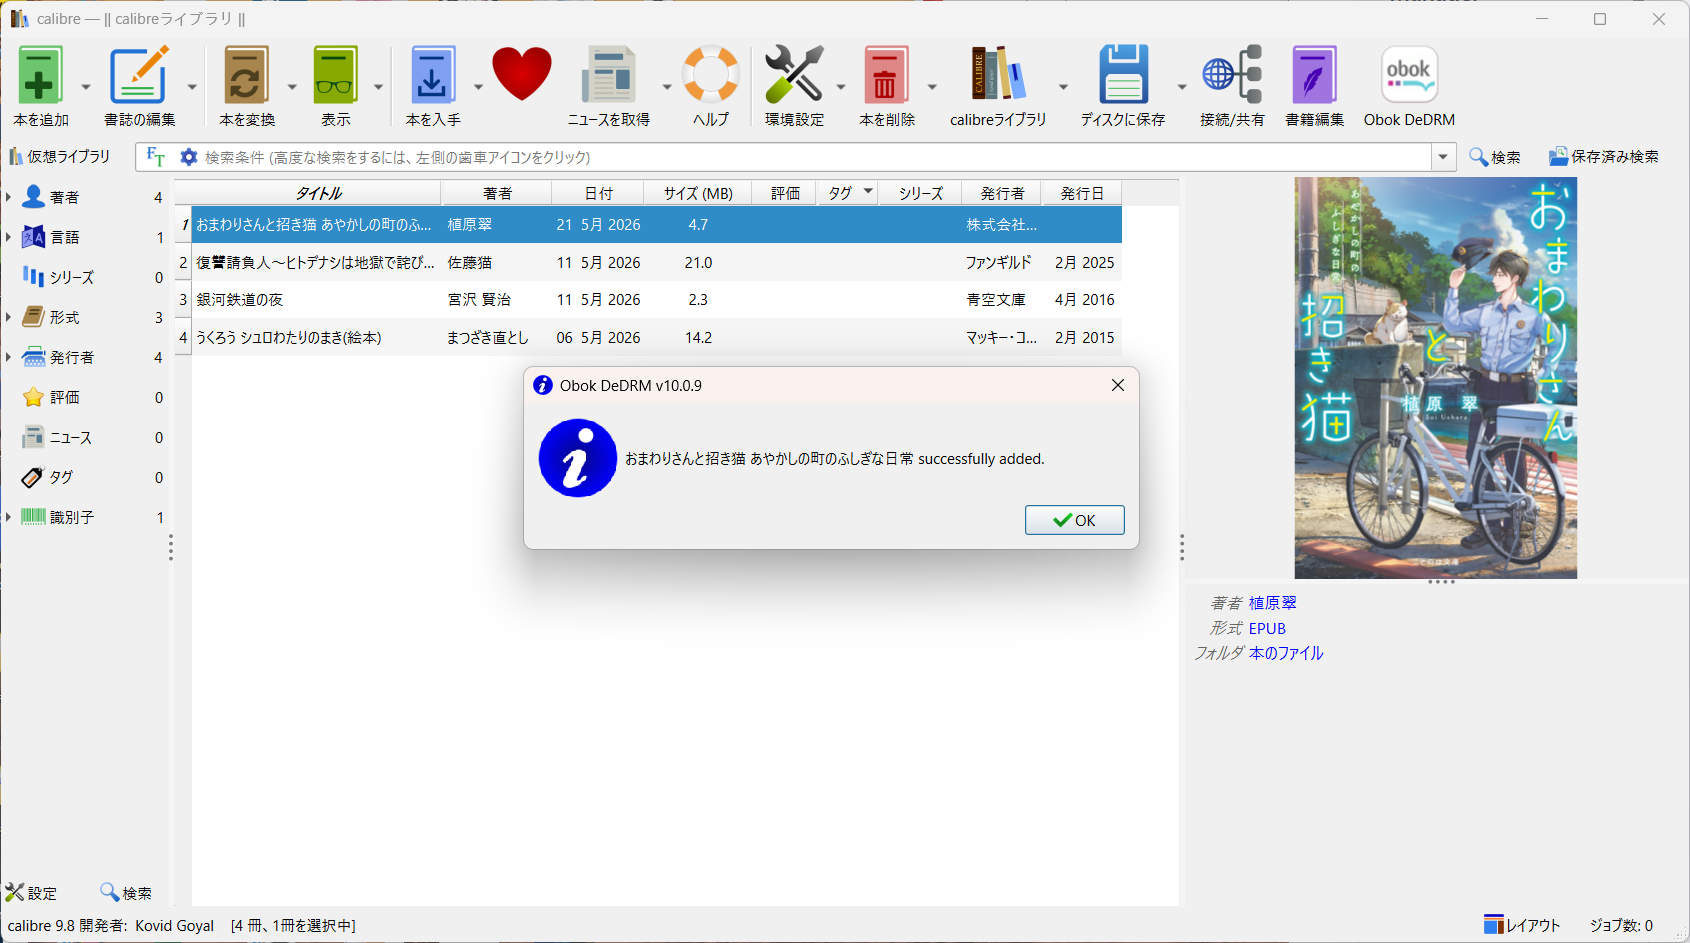Open tag browser settings (設定) button
Image resolution: width=1690 pixels, height=943 pixels.
(31, 893)
